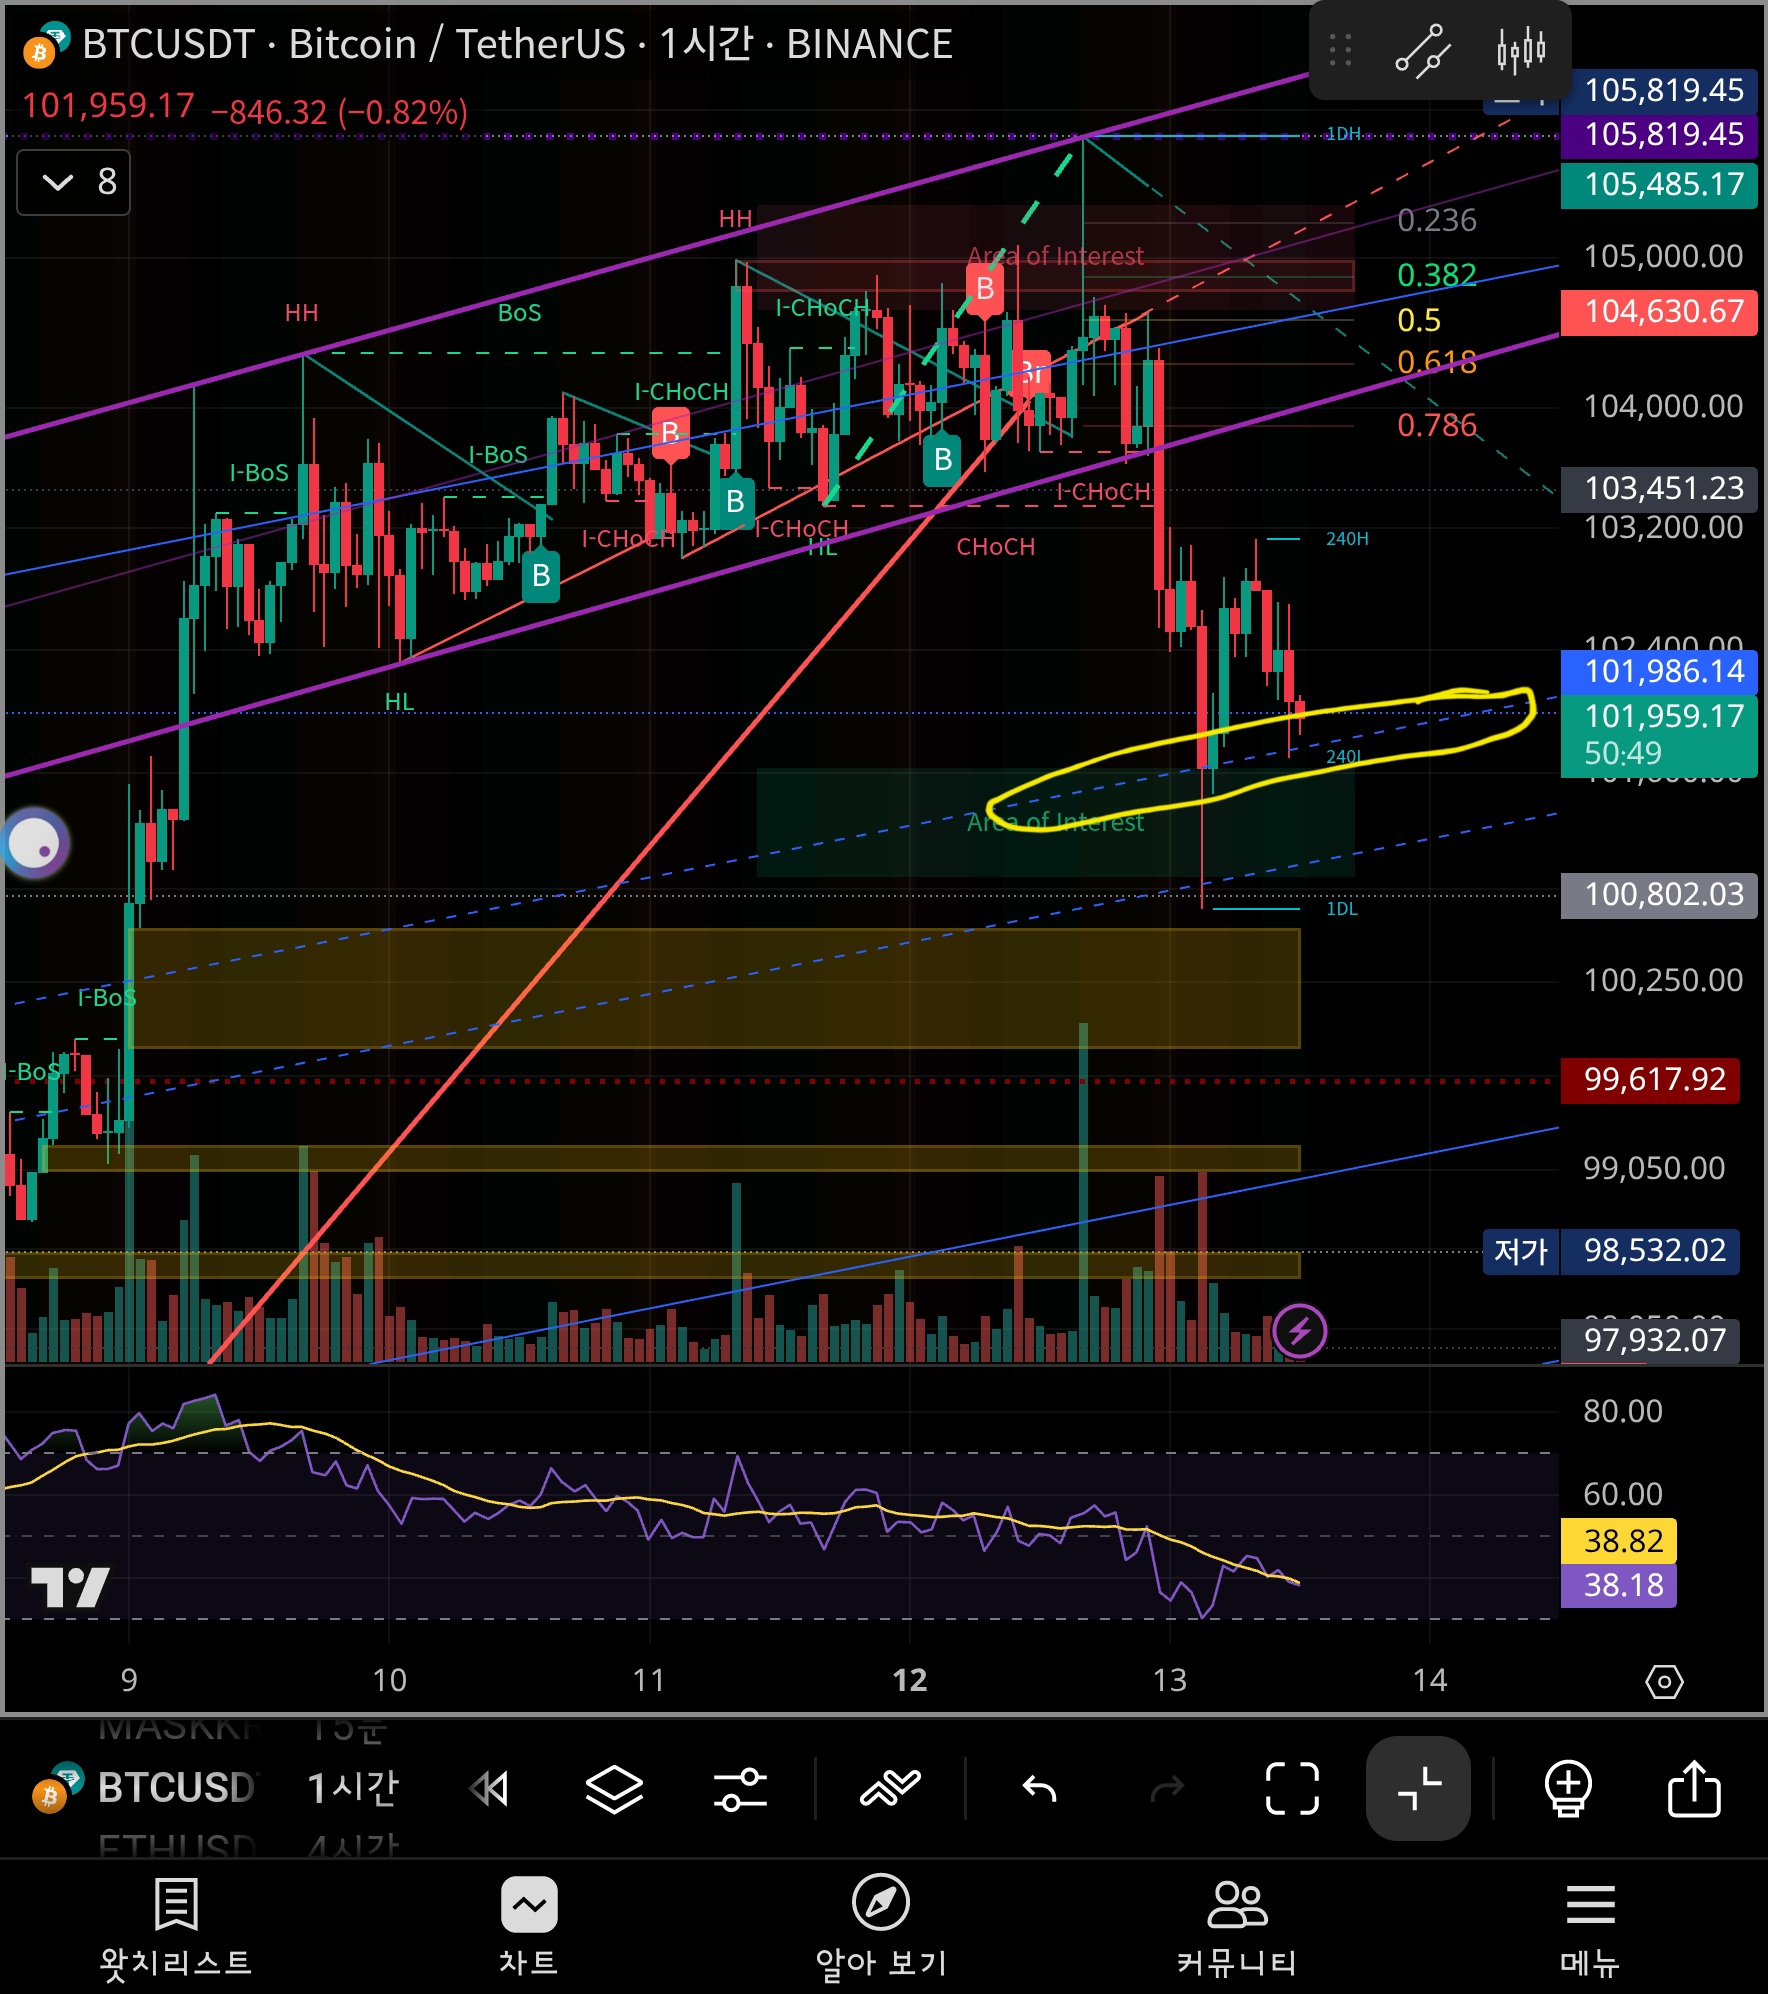This screenshot has height=1994, width=1768.
Task: Tap the current price 101,959.17 label
Action: point(1659,735)
